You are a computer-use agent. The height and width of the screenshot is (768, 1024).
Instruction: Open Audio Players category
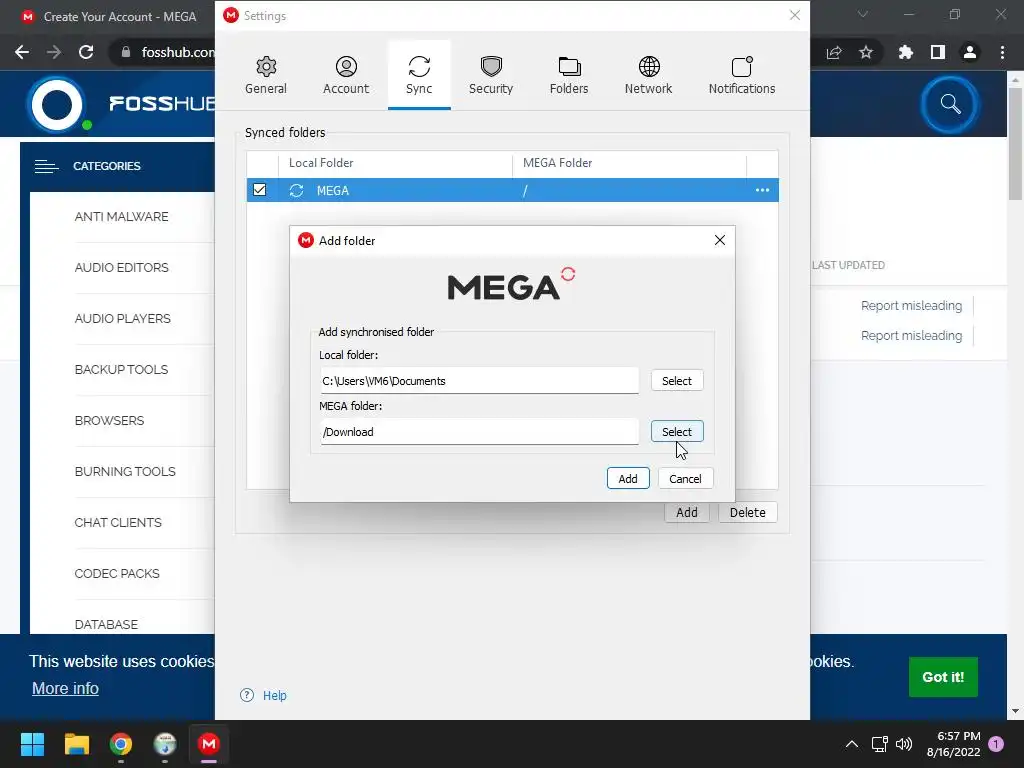click(122, 319)
